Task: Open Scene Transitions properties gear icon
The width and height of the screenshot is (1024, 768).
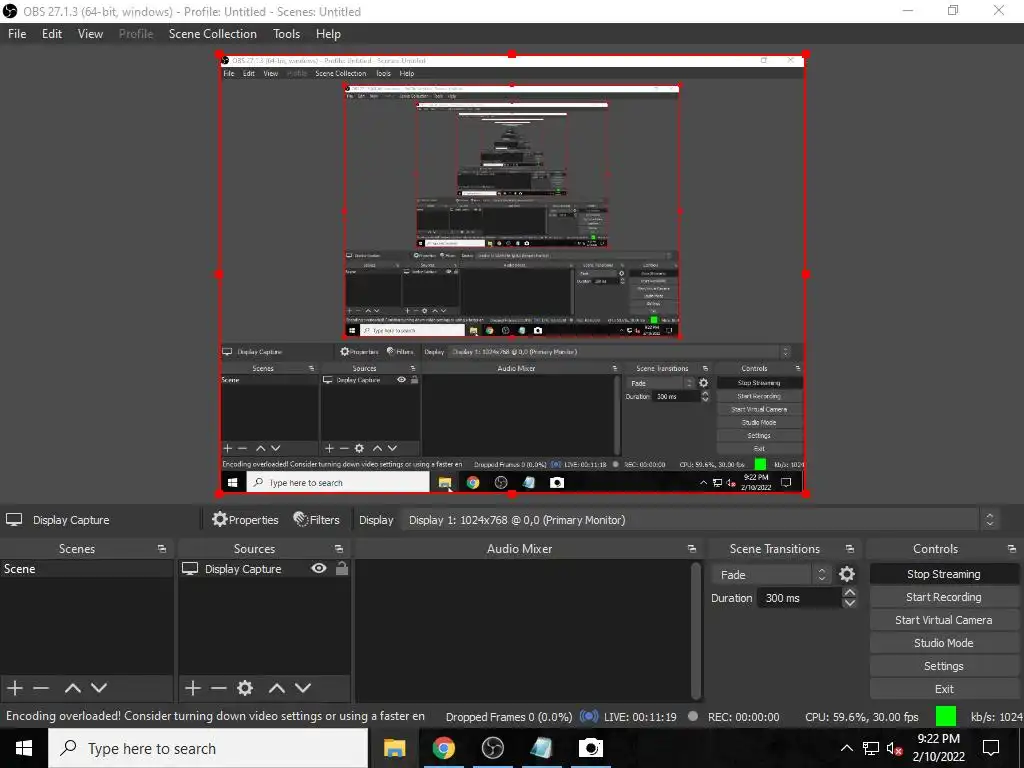Action: (x=846, y=574)
